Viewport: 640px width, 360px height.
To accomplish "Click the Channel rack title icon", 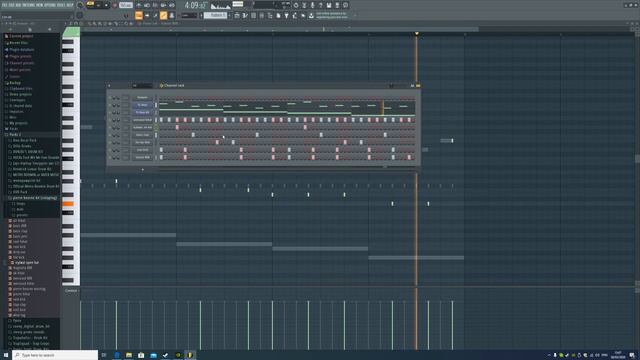I will click(x=162, y=85).
